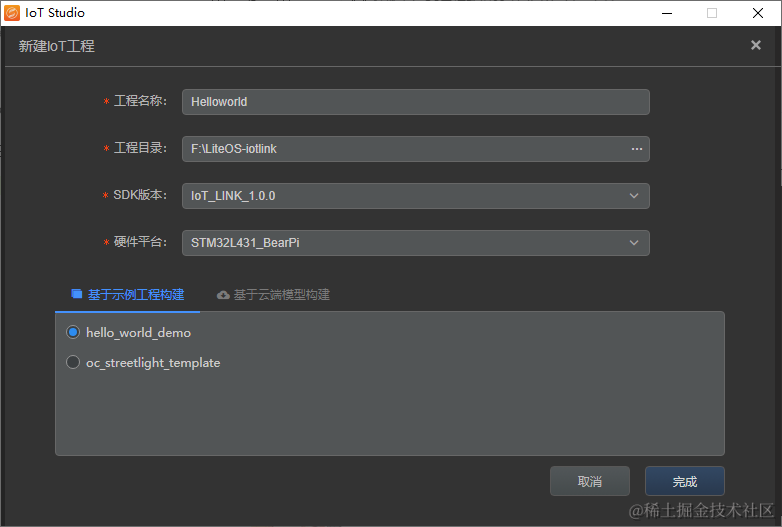Click the 新建IoT工程 dialog title
This screenshot has height=527, width=782.
coord(56,46)
